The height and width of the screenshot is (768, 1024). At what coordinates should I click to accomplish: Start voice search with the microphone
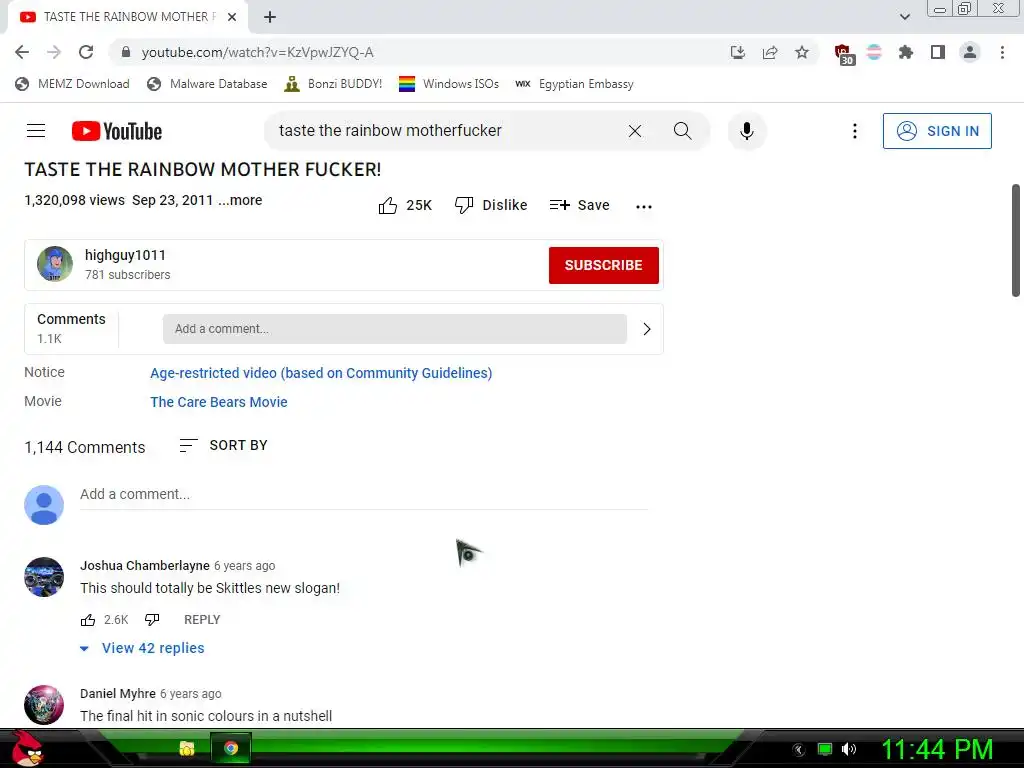coord(746,131)
